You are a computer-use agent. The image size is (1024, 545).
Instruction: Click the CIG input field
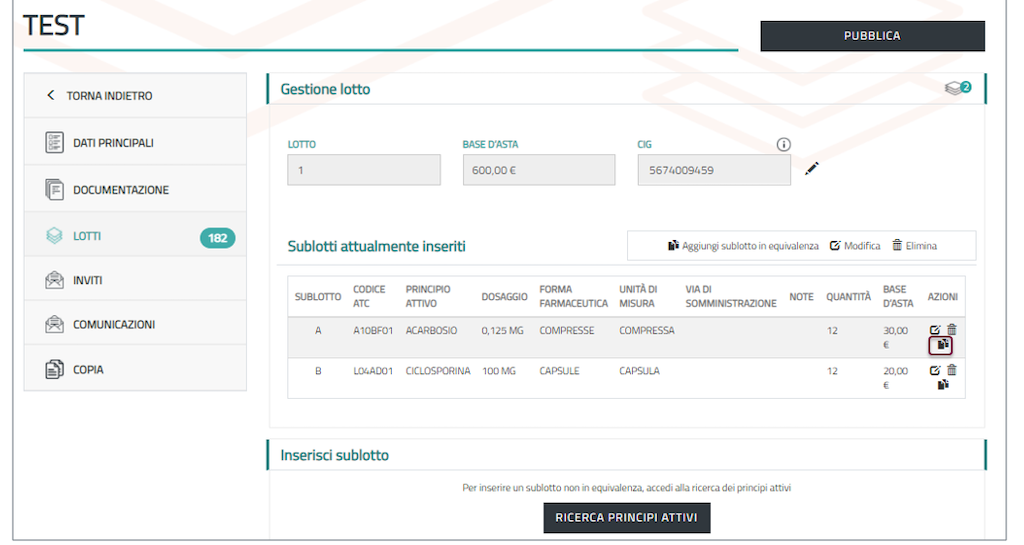(x=713, y=170)
